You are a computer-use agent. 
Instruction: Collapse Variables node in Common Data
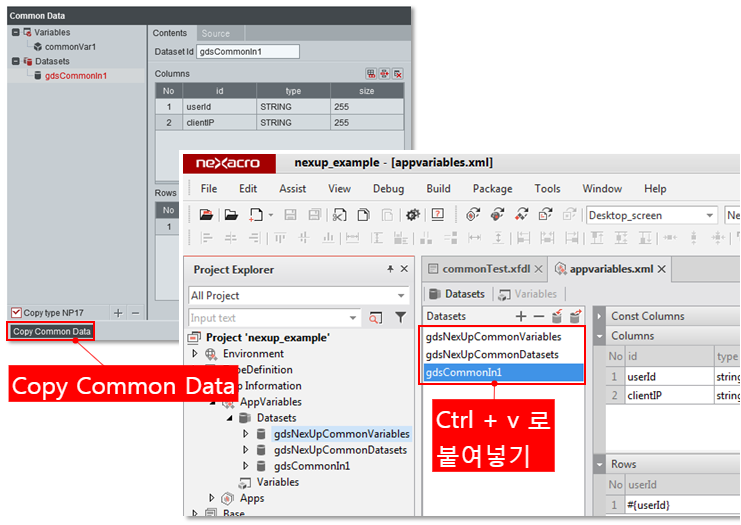click(16, 32)
